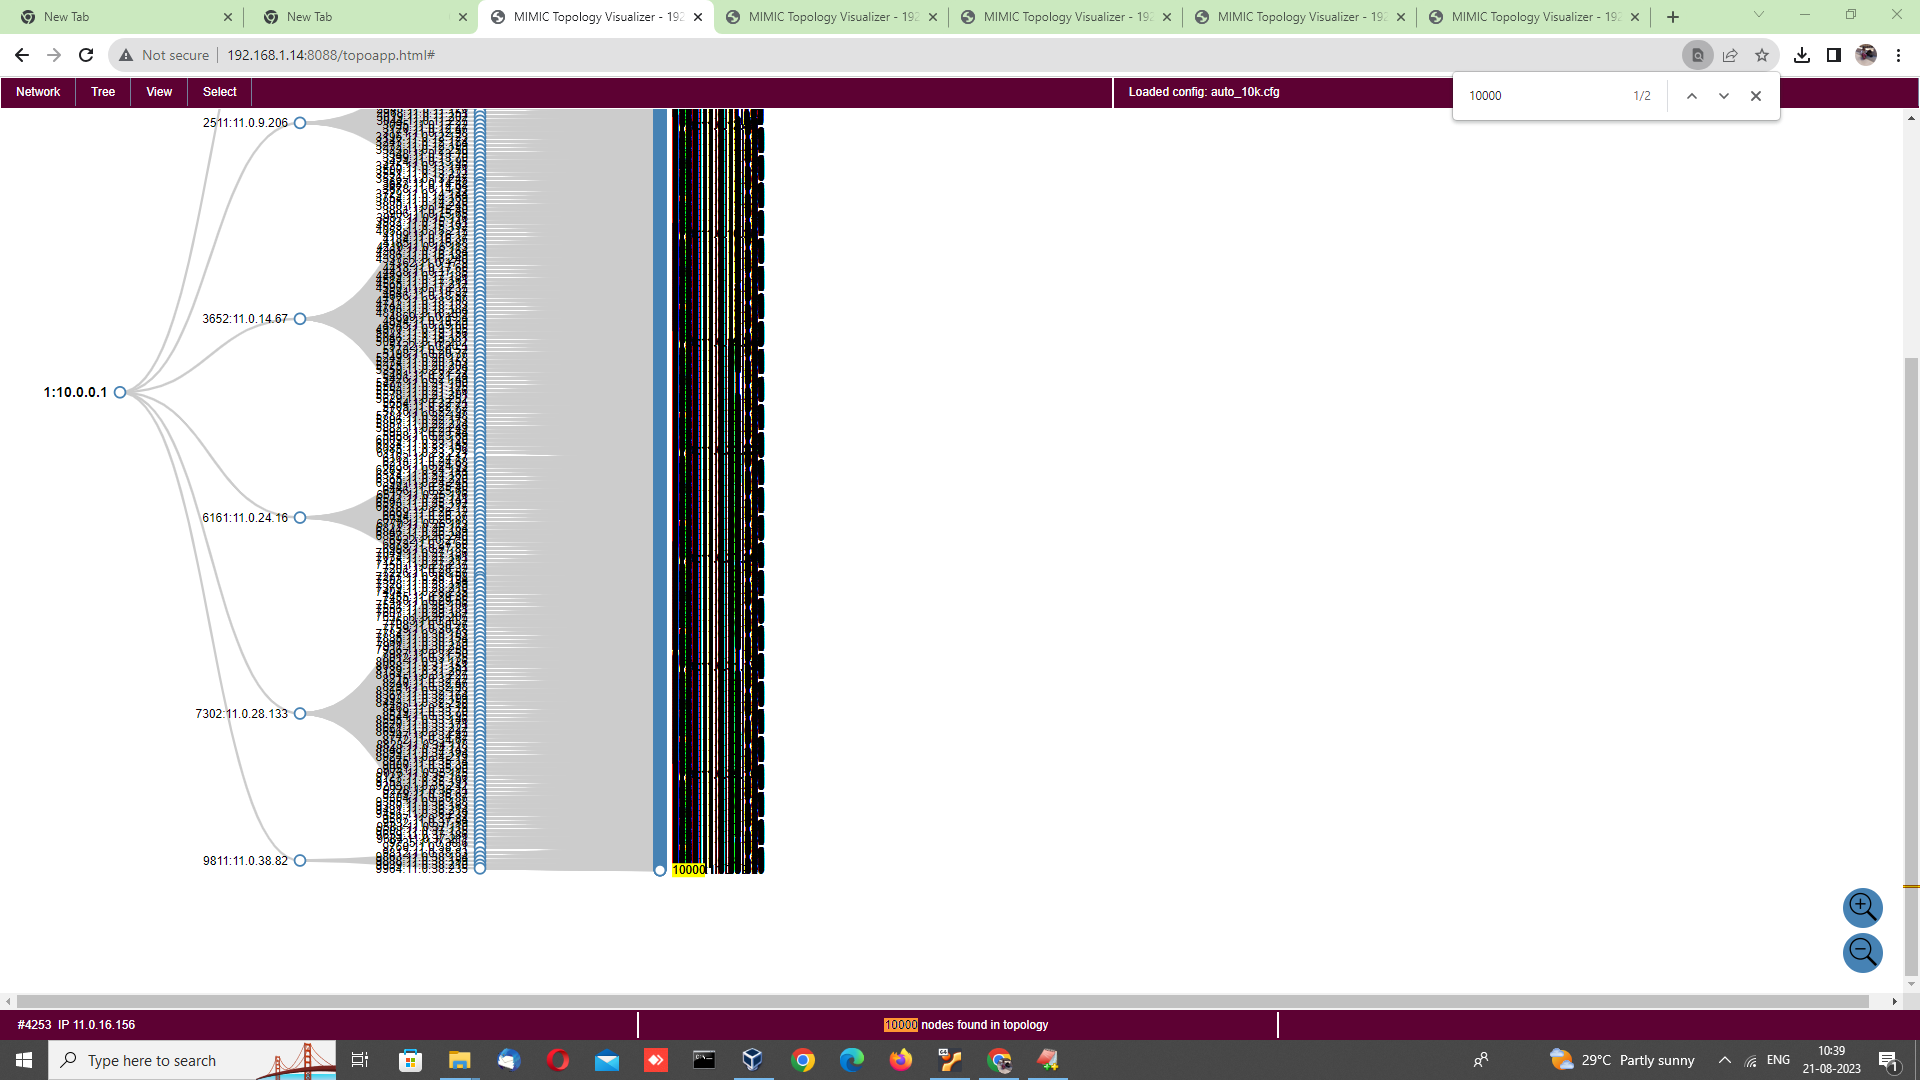
Task: Click the Network menu item
Action: (x=38, y=91)
